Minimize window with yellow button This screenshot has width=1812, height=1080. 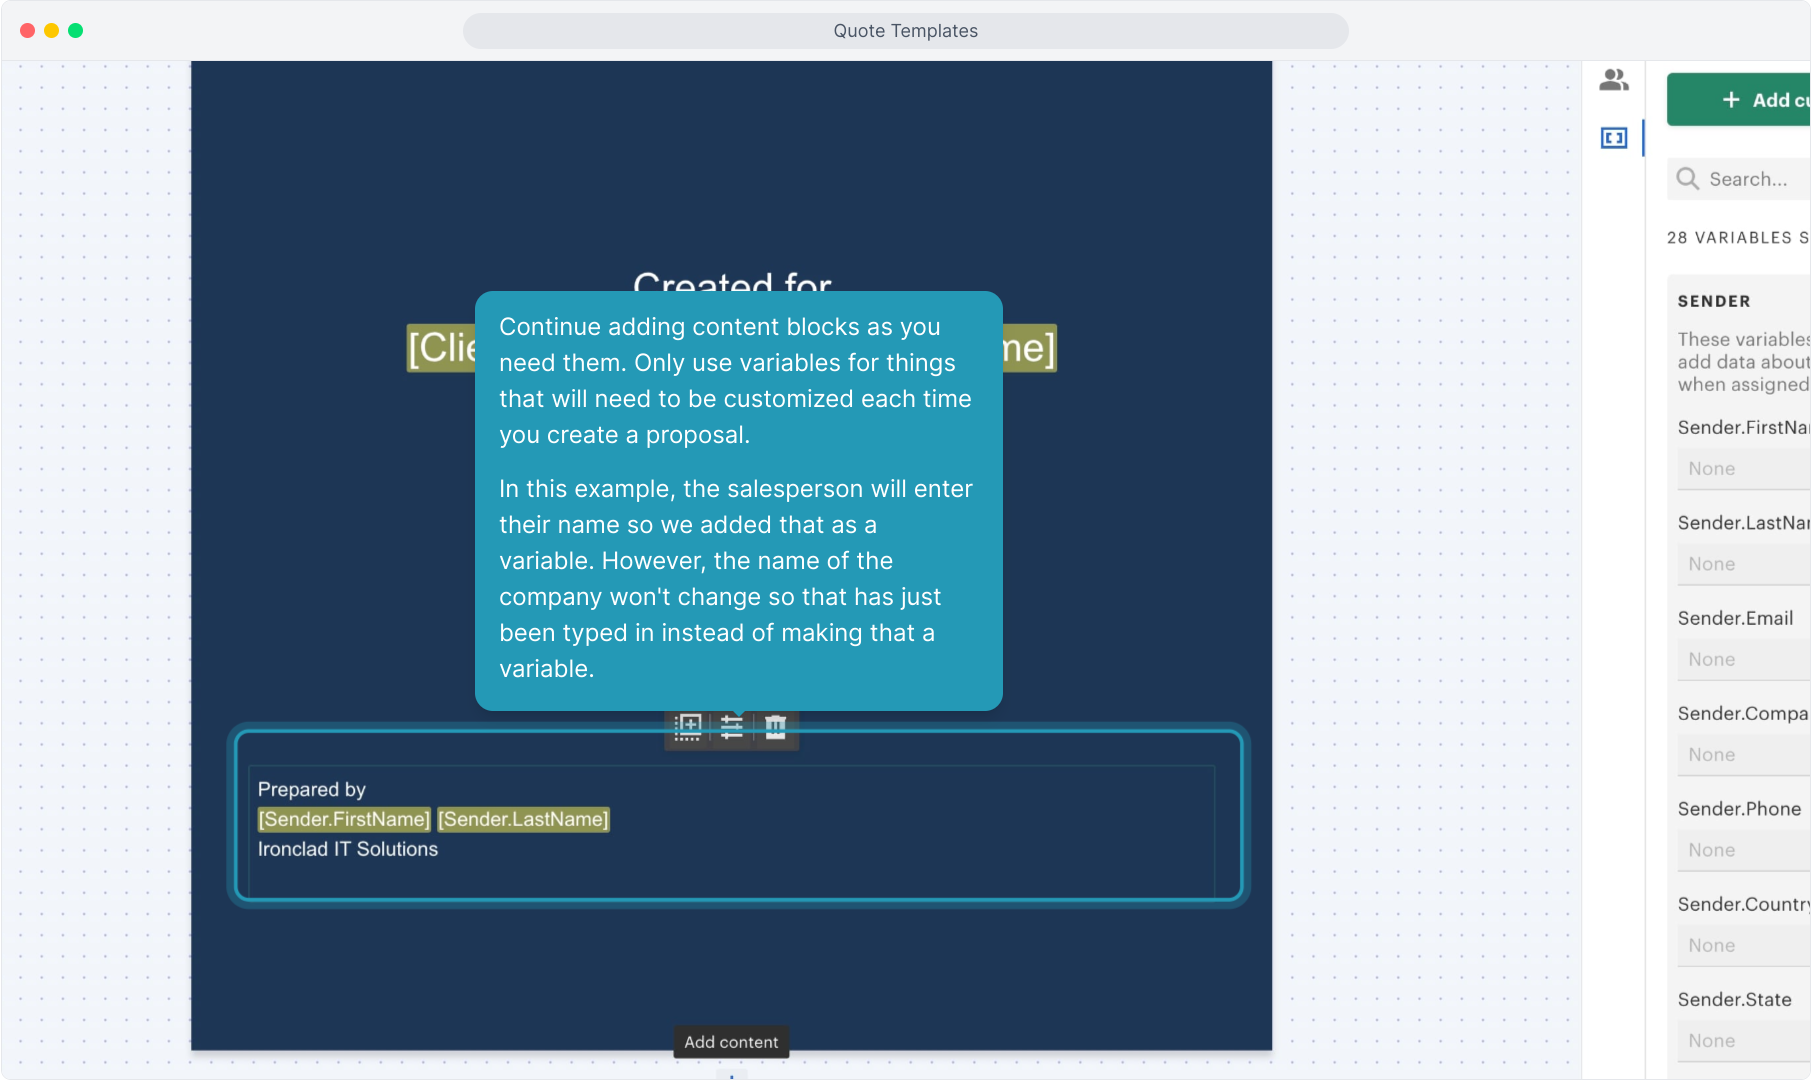click(52, 31)
